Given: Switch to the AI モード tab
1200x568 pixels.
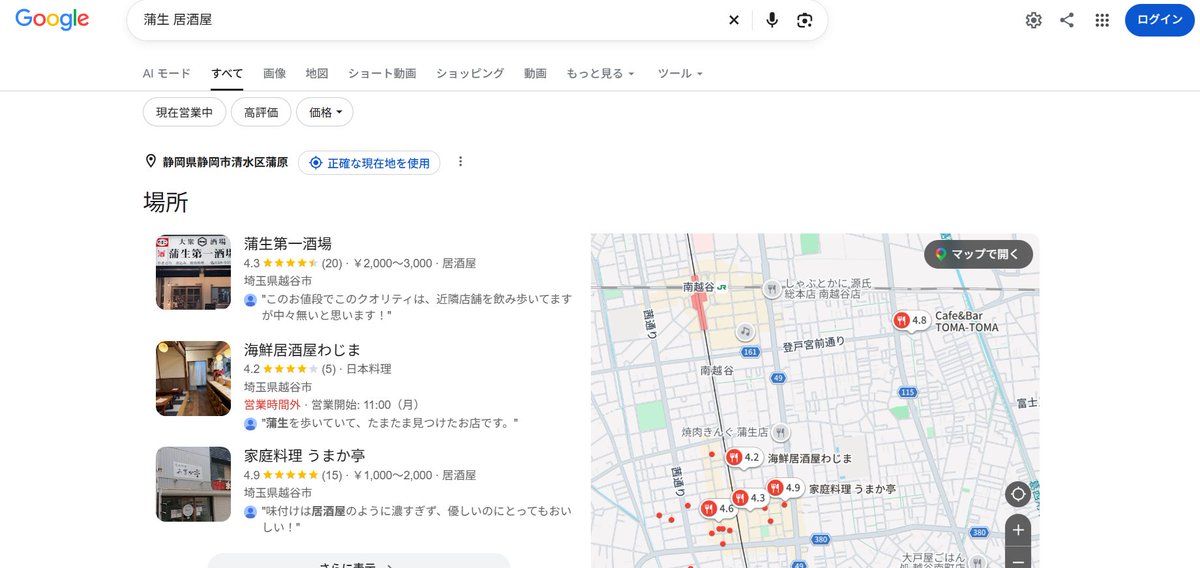Looking at the screenshot, I should coord(166,73).
